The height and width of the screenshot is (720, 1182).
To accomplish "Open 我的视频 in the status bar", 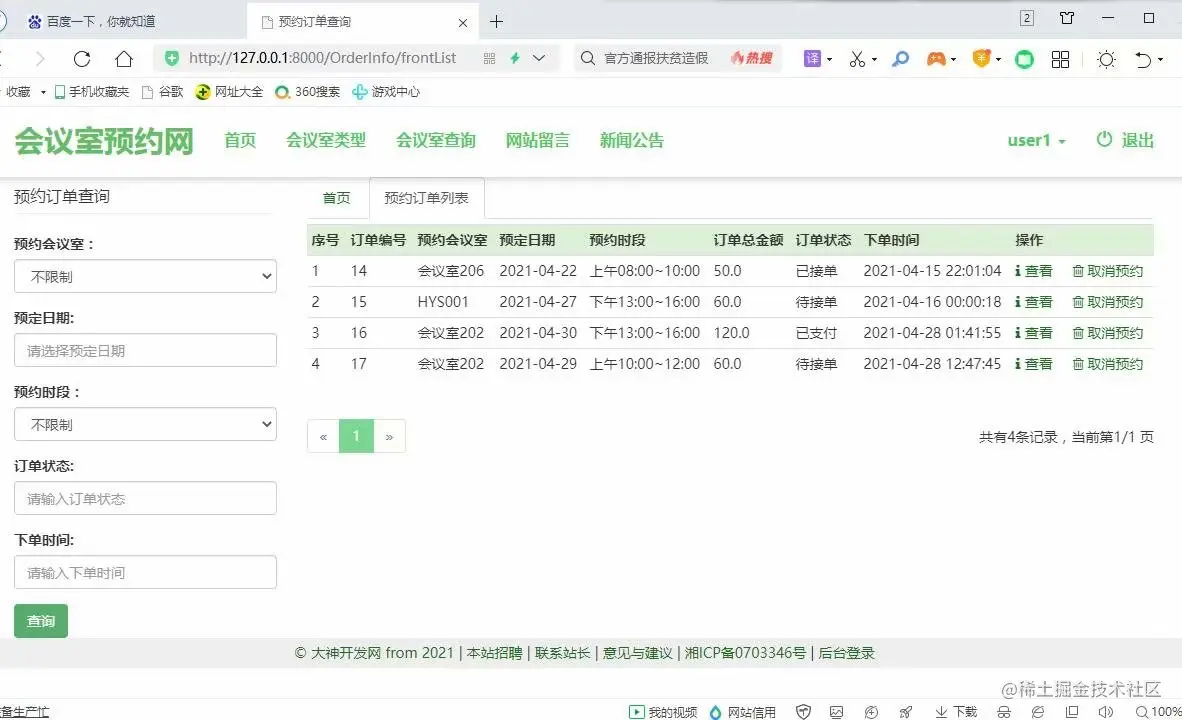I will [x=663, y=712].
